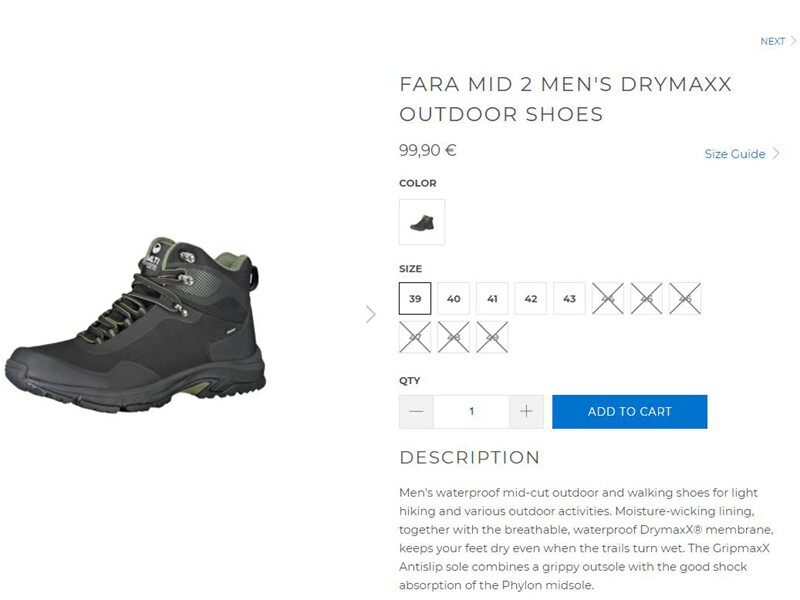Click the quantity input field
800x600 pixels.
[x=471, y=412]
